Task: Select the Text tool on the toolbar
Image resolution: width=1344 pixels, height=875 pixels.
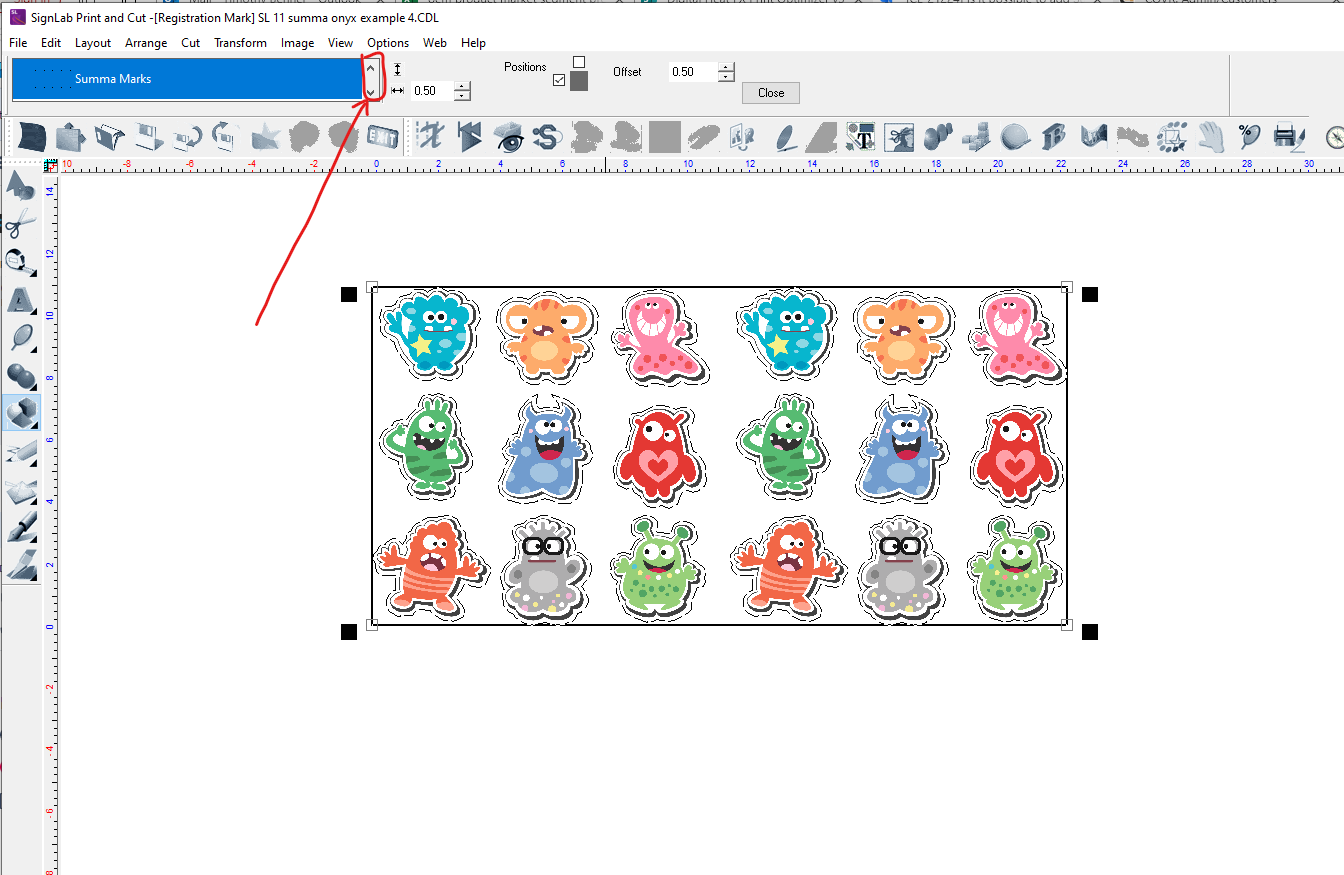Action: click(x=861, y=137)
